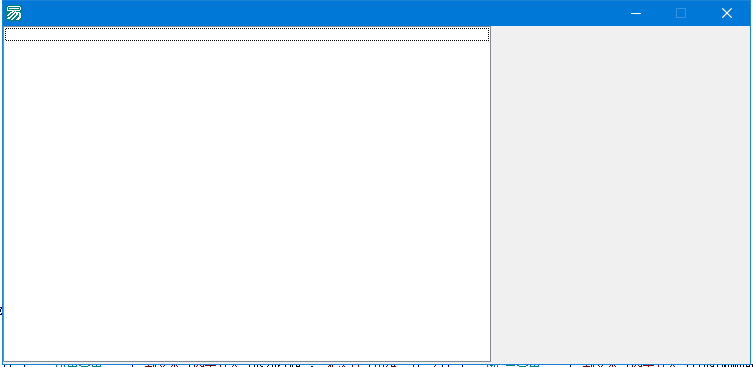Click the middle of the white list area
Viewport: 753px width, 367px height.
[247, 194]
